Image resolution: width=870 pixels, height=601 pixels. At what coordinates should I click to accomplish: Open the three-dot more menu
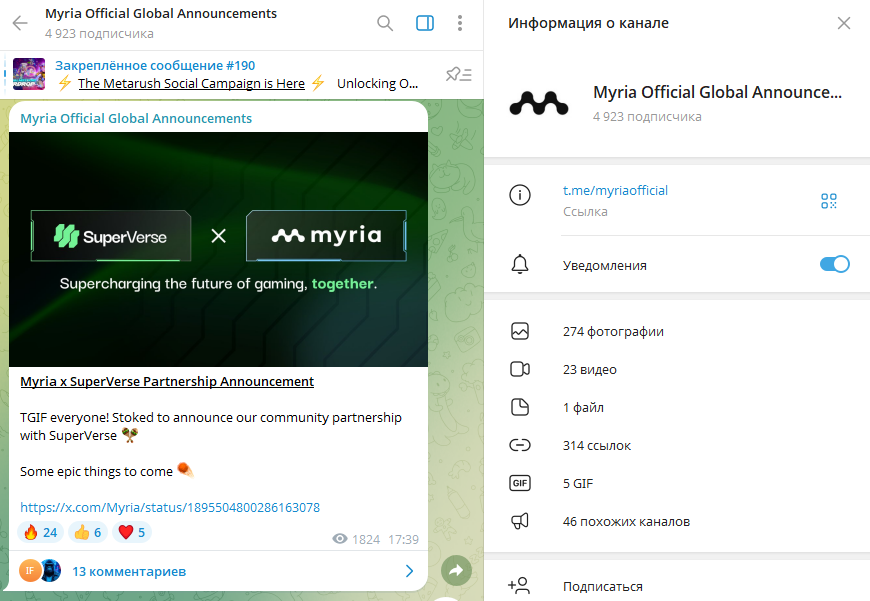point(459,23)
